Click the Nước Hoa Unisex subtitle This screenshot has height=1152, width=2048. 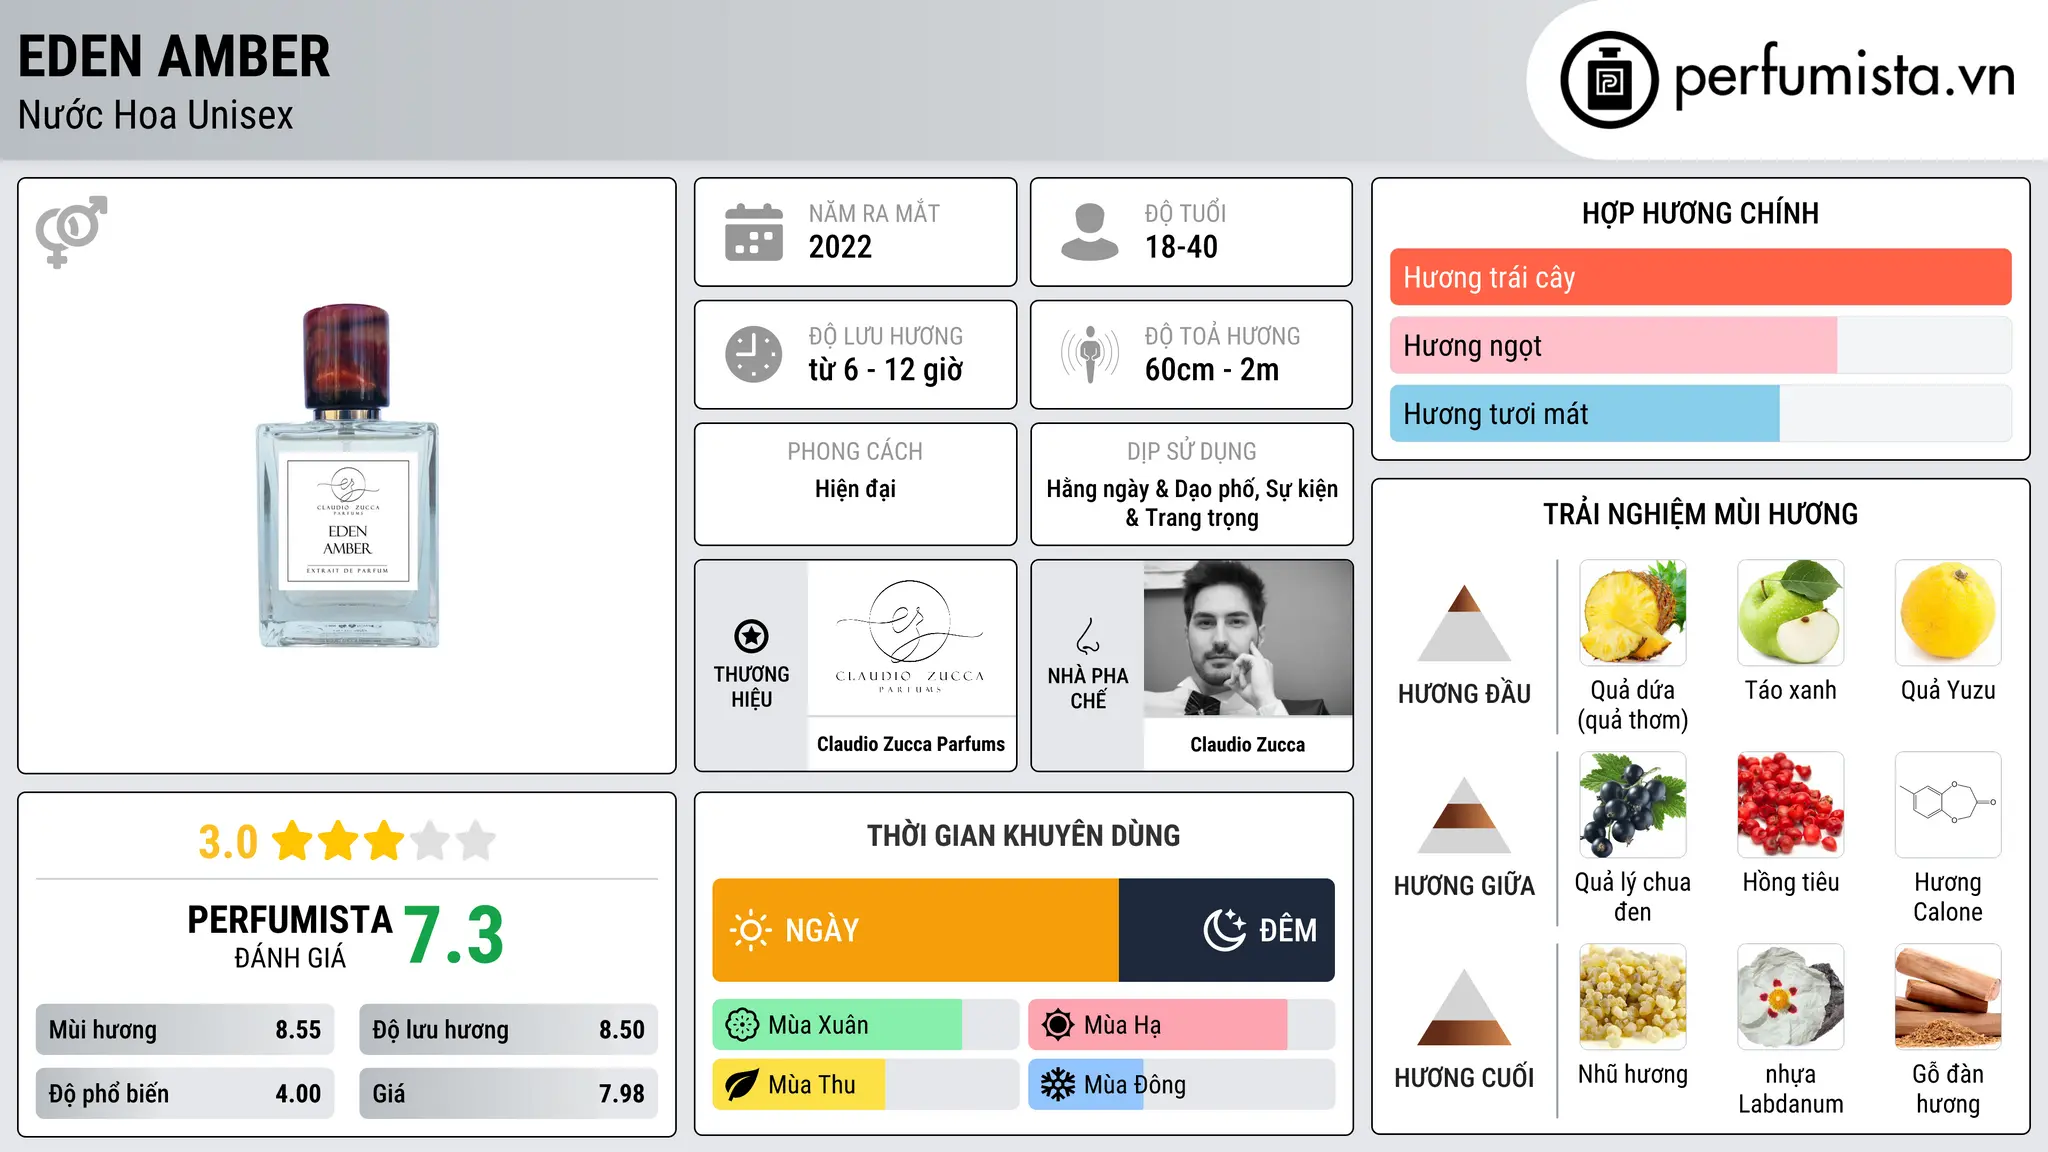point(156,116)
